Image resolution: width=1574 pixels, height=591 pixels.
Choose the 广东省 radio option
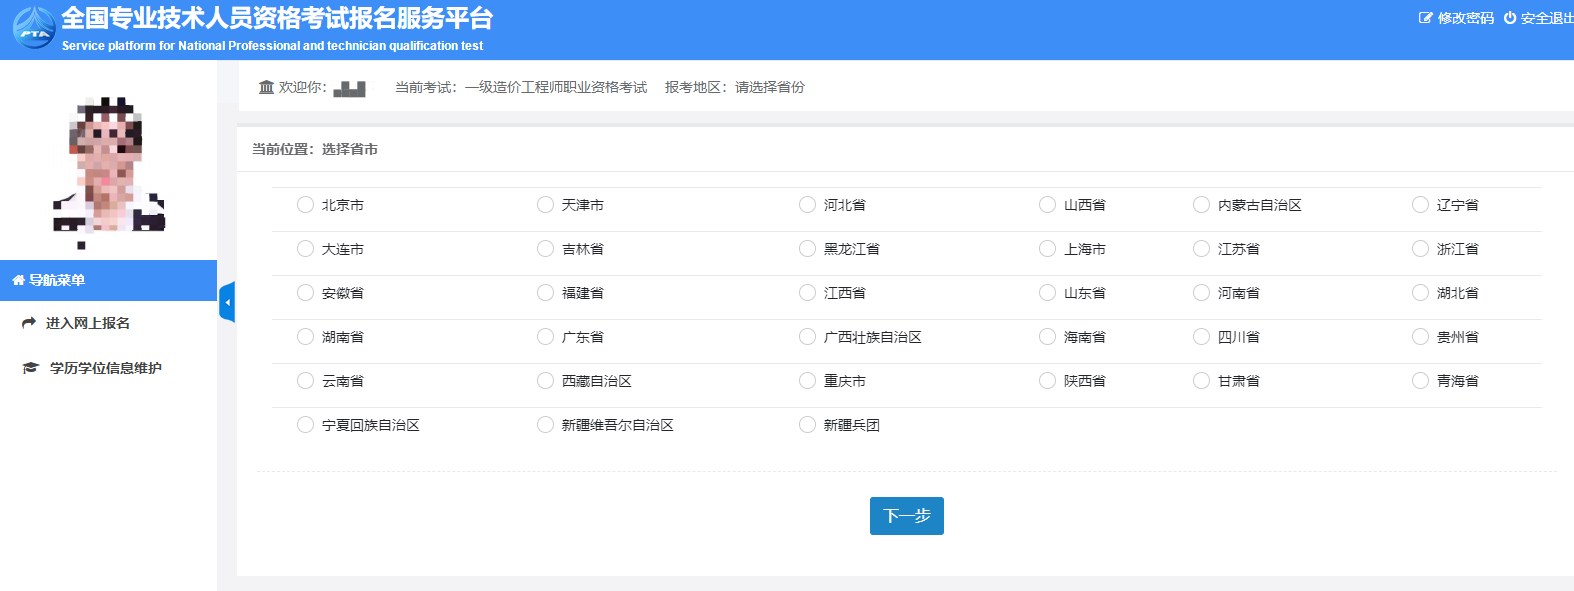point(545,337)
